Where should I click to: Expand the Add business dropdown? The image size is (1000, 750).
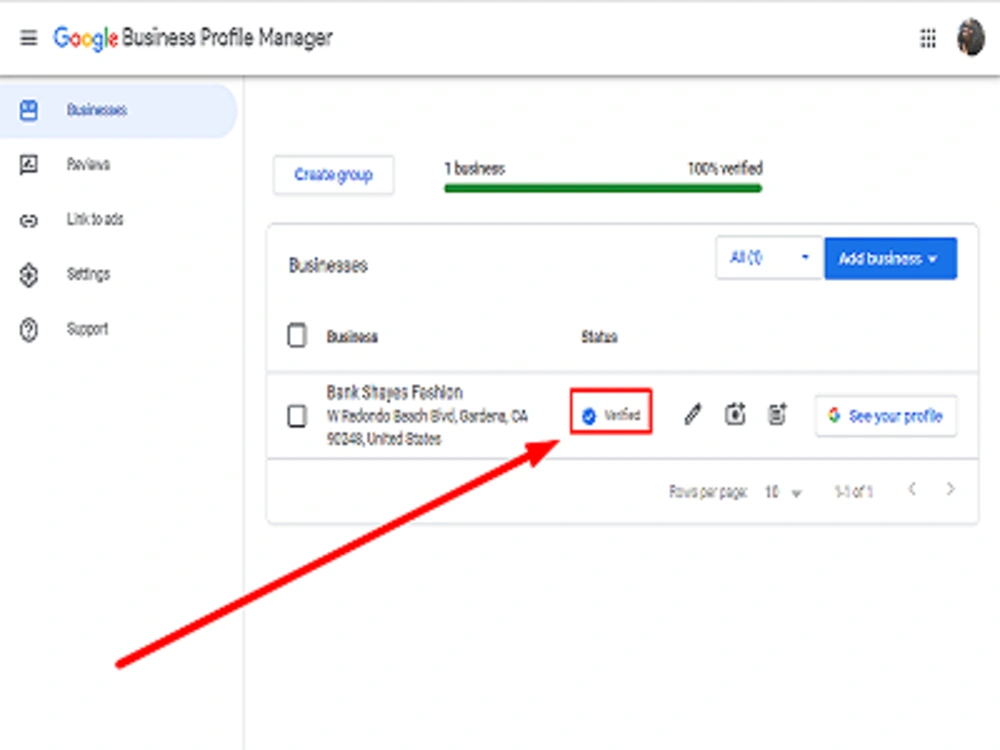890,258
